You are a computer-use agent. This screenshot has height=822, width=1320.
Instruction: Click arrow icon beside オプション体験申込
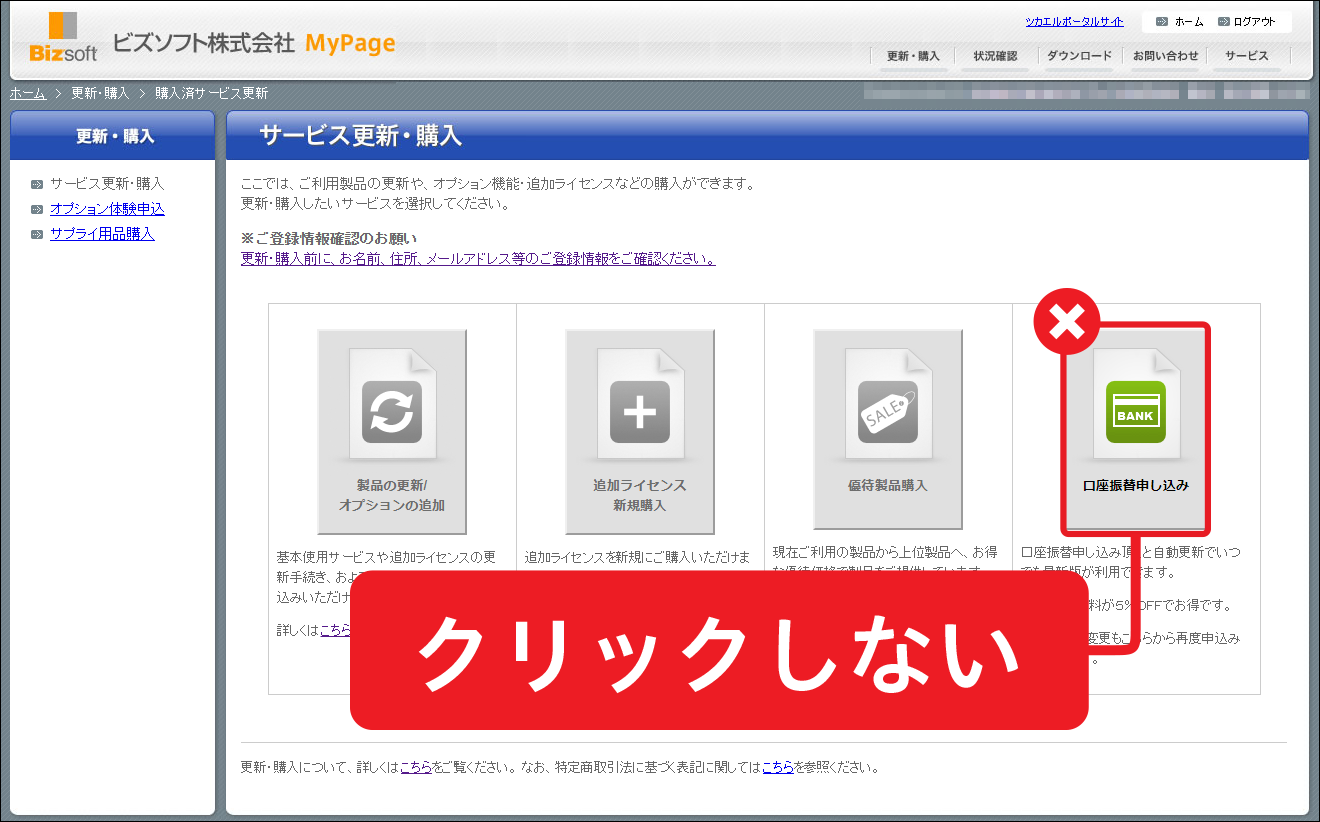click(37, 209)
